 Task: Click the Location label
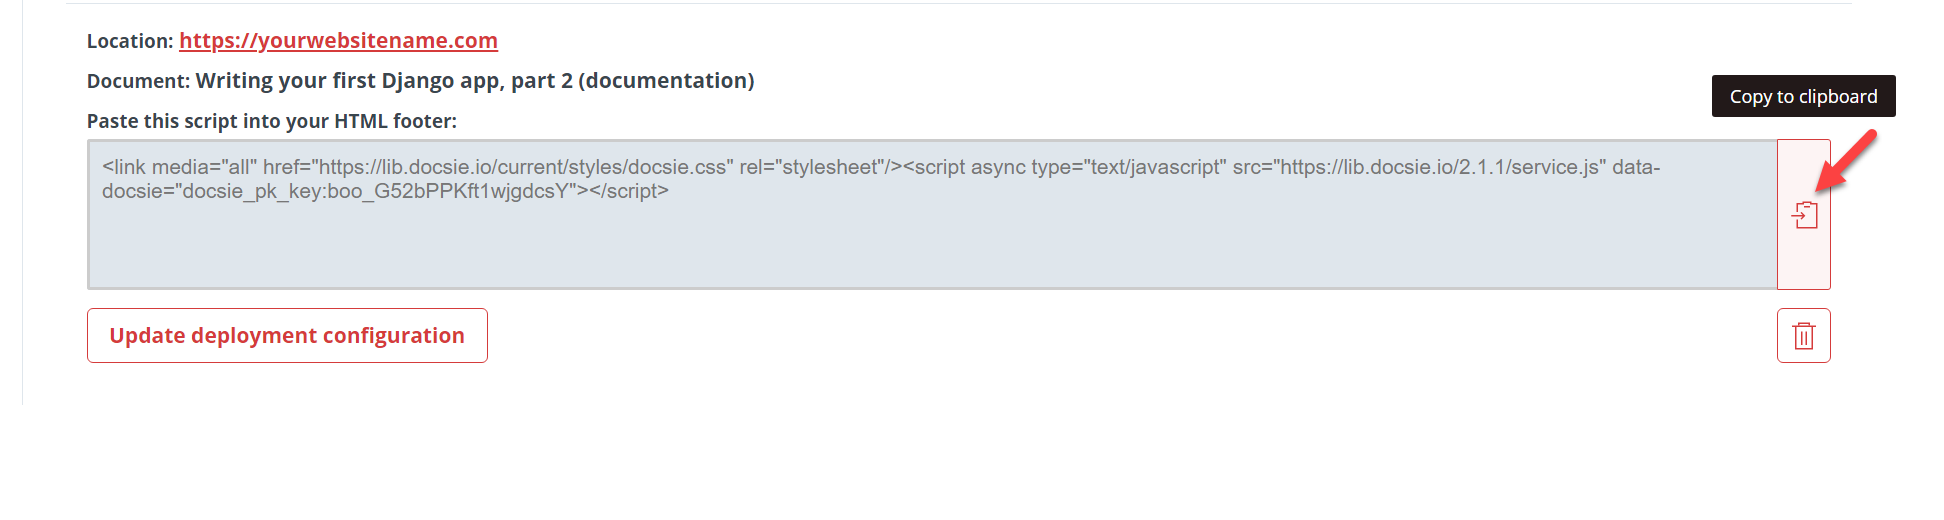click(x=130, y=41)
